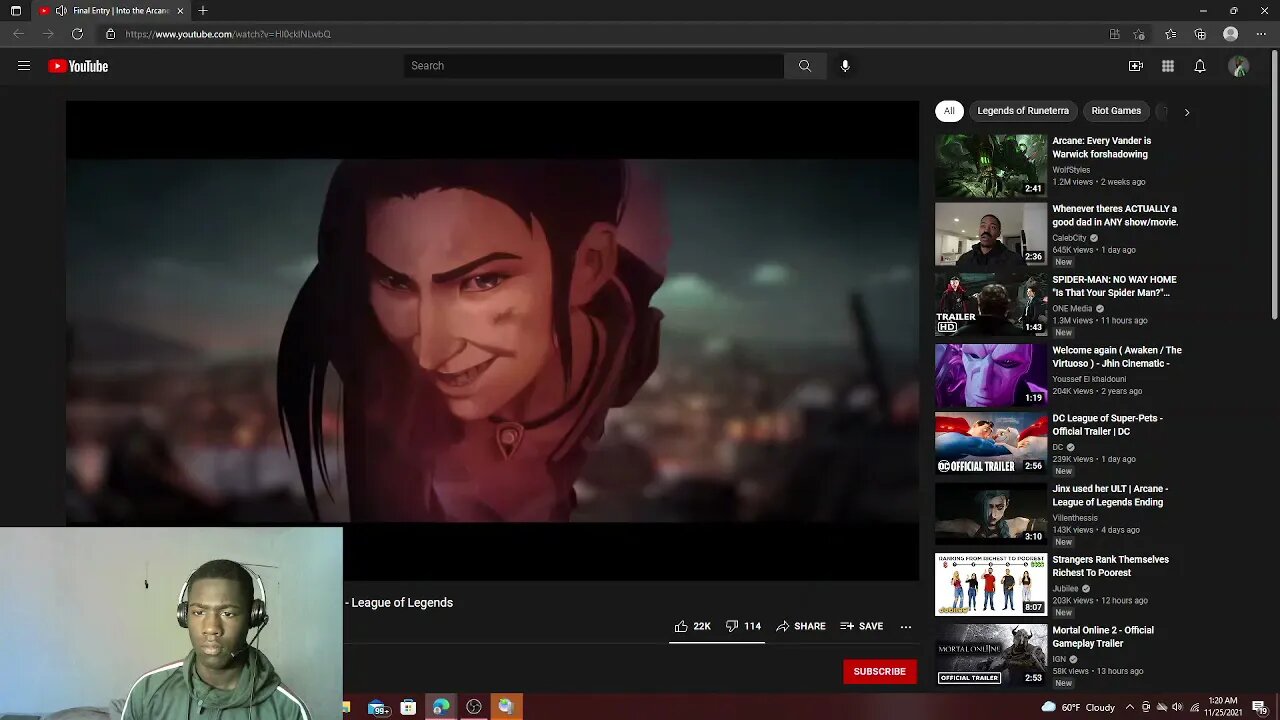
Task: Open Strangers Rank Themselves video thumbnail
Action: (991, 585)
